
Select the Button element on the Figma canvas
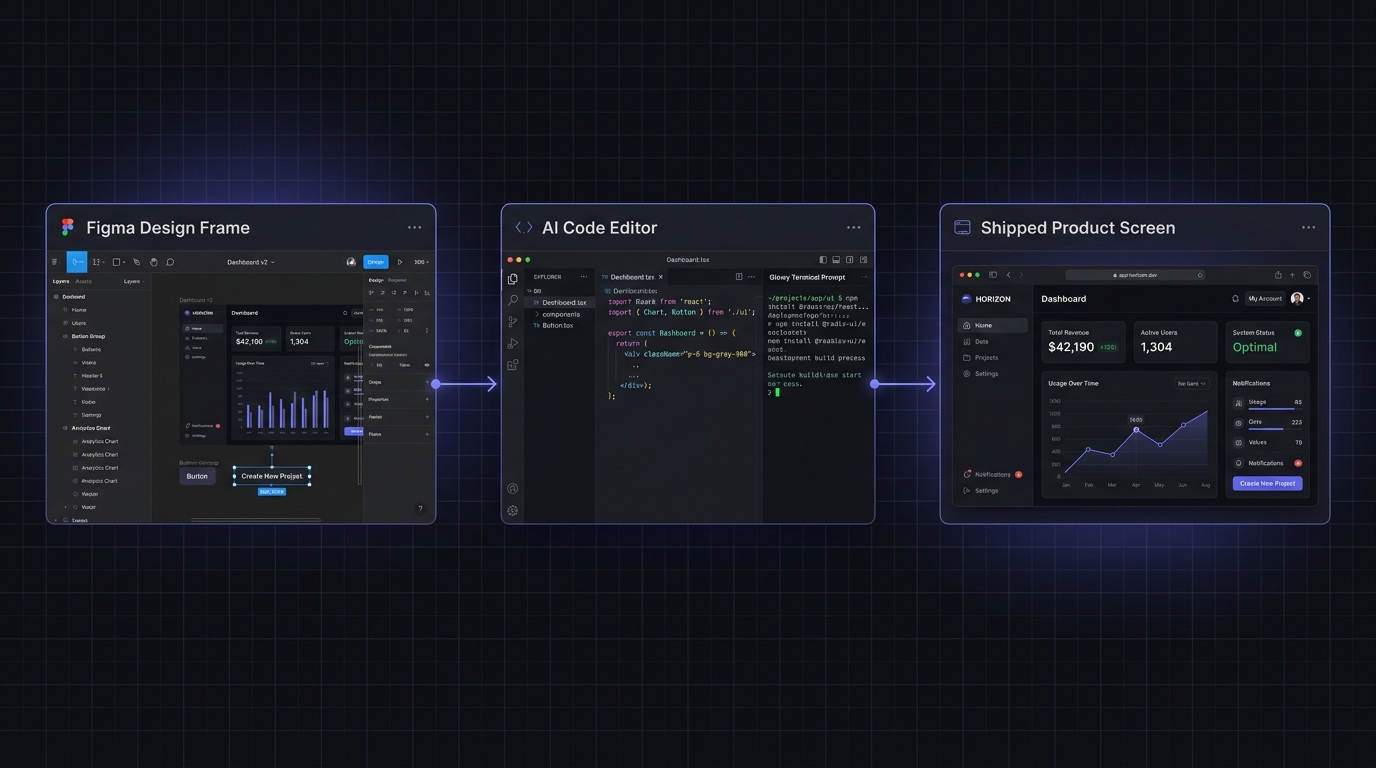[197, 476]
